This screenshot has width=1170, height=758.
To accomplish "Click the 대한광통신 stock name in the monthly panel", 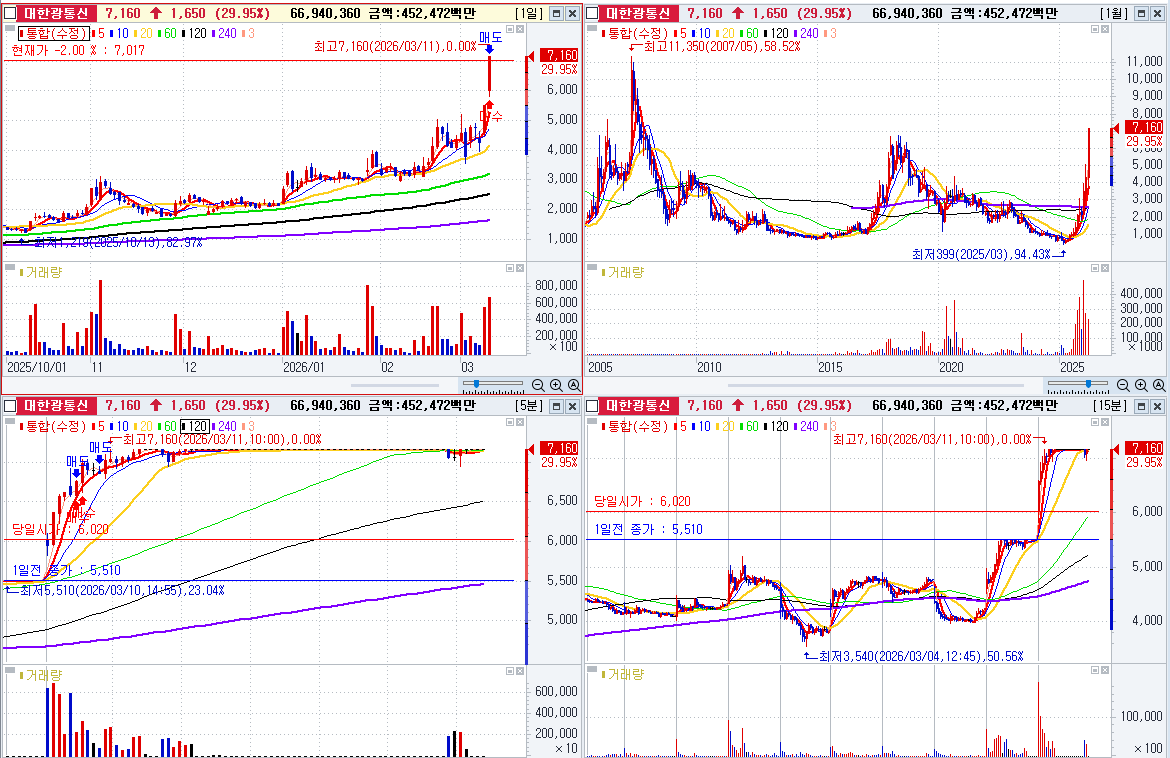I will [639, 13].
